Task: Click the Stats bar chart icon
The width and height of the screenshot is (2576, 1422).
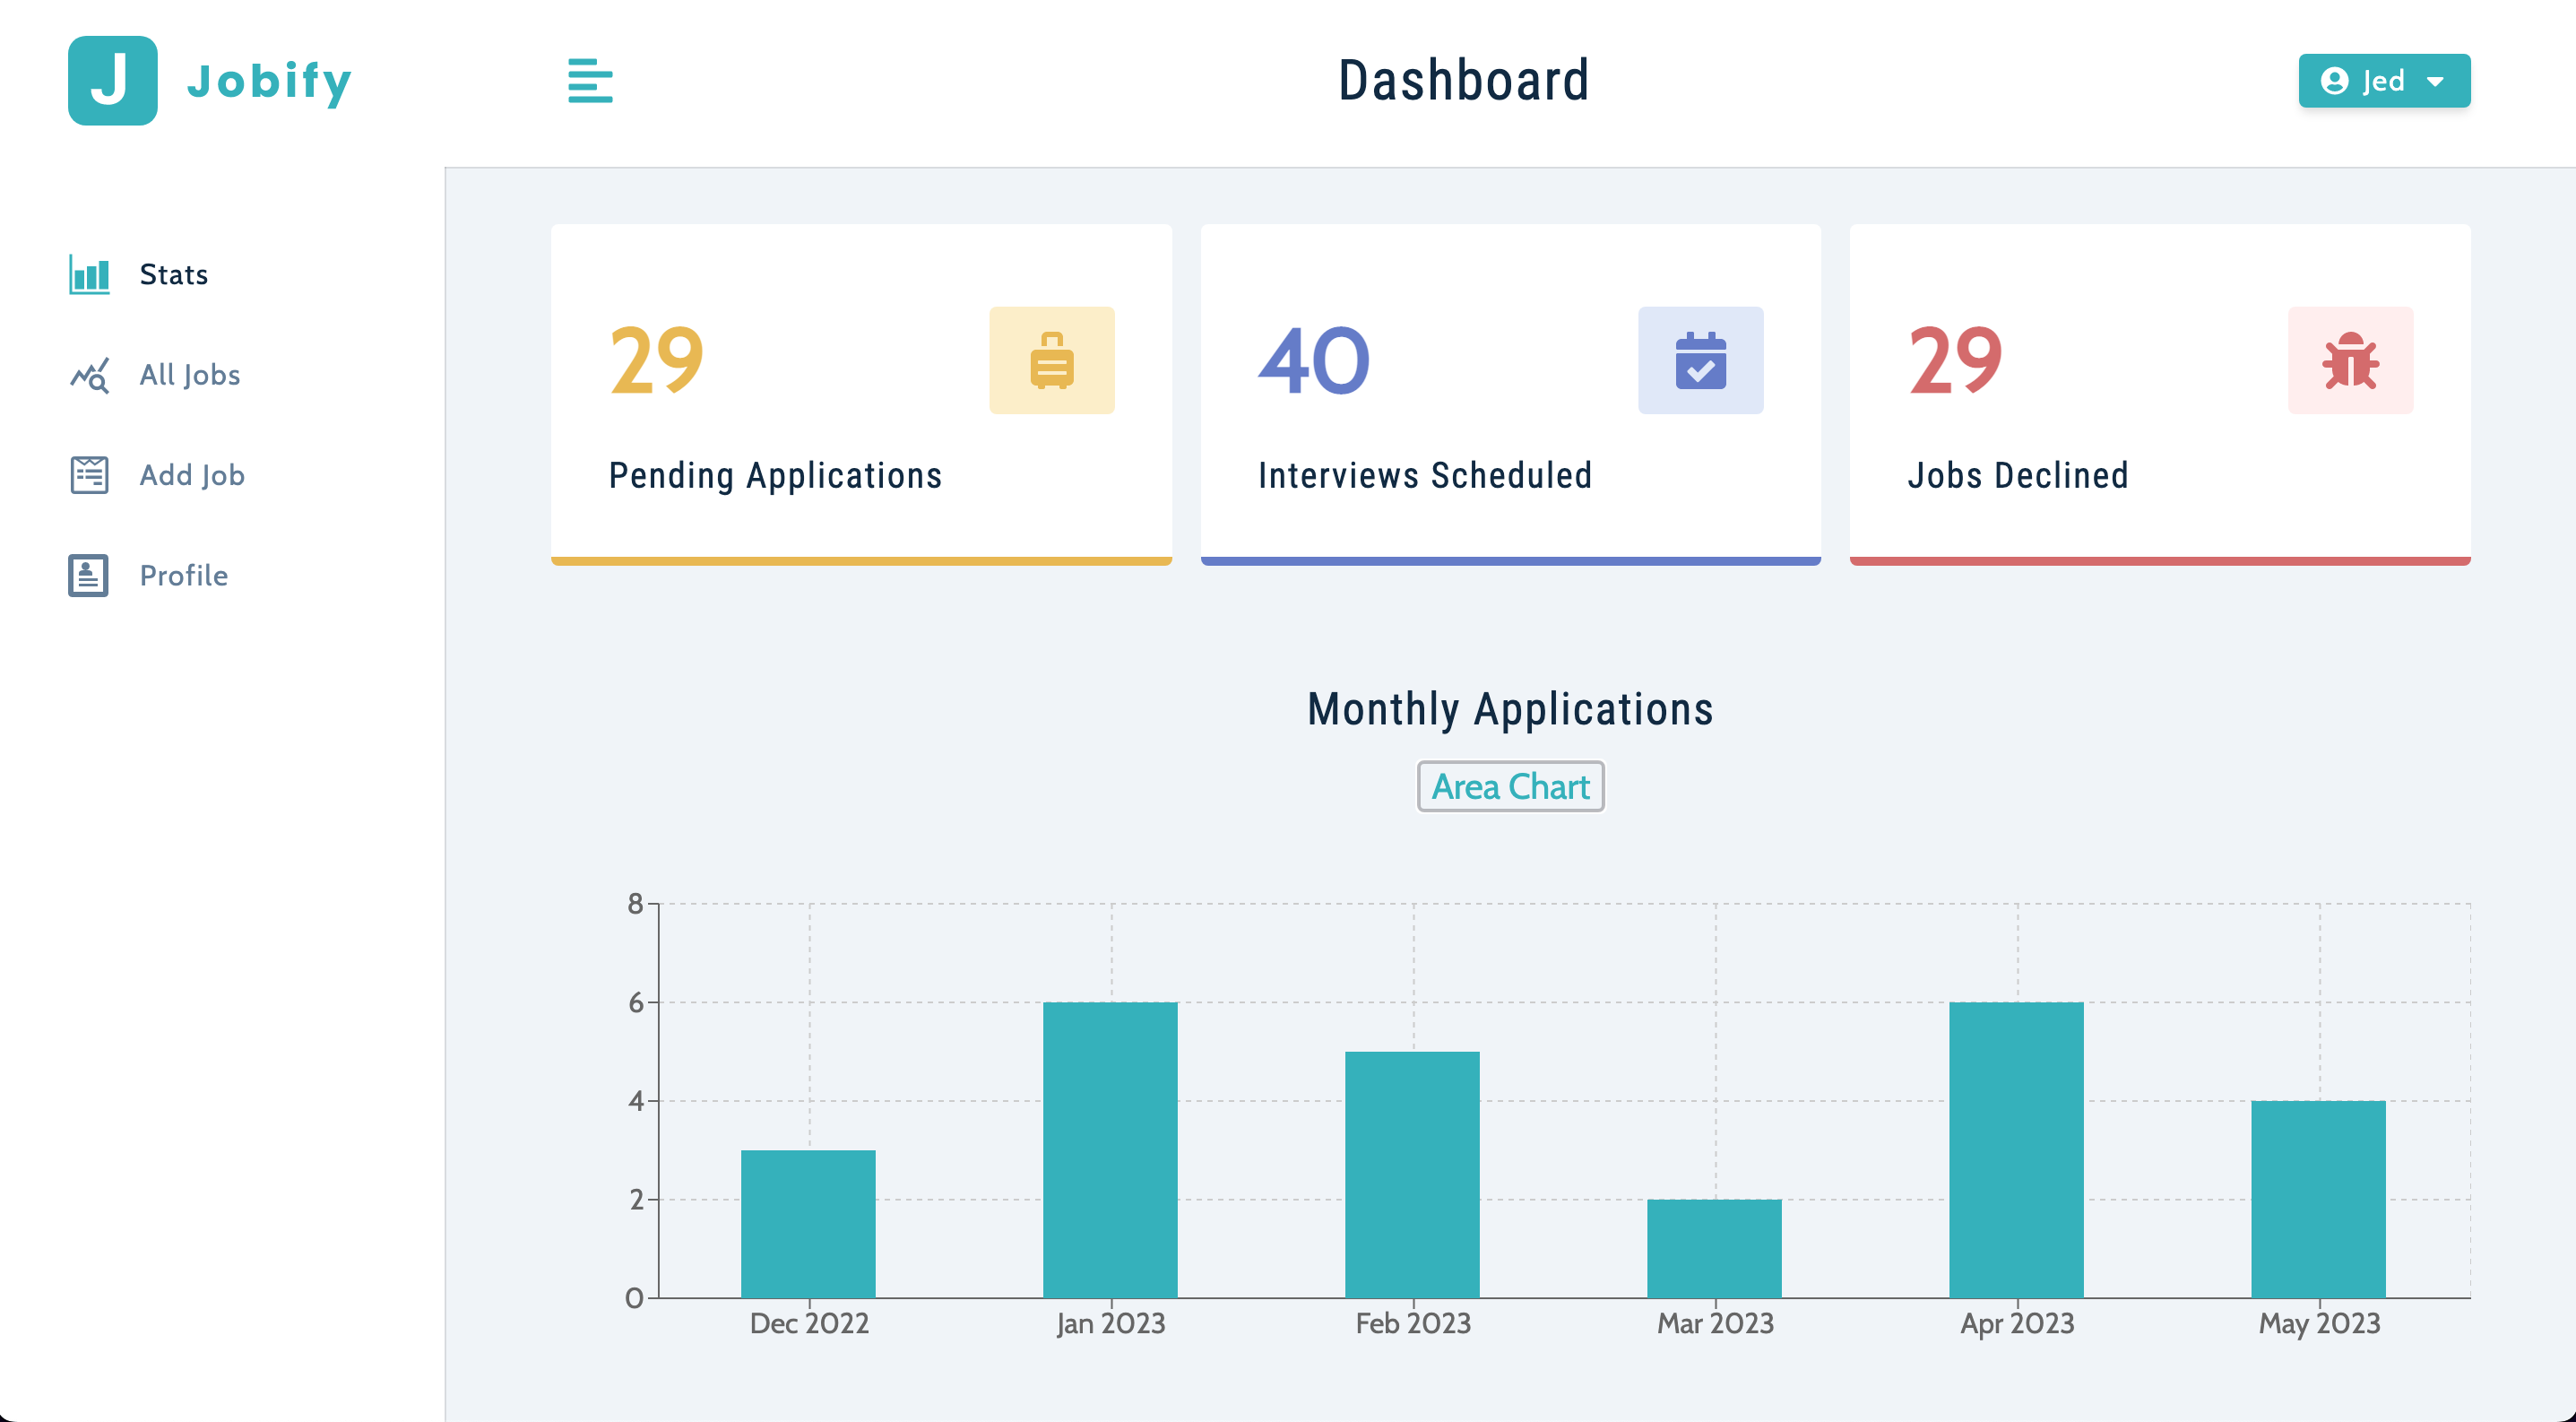Action: tap(89, 274)
